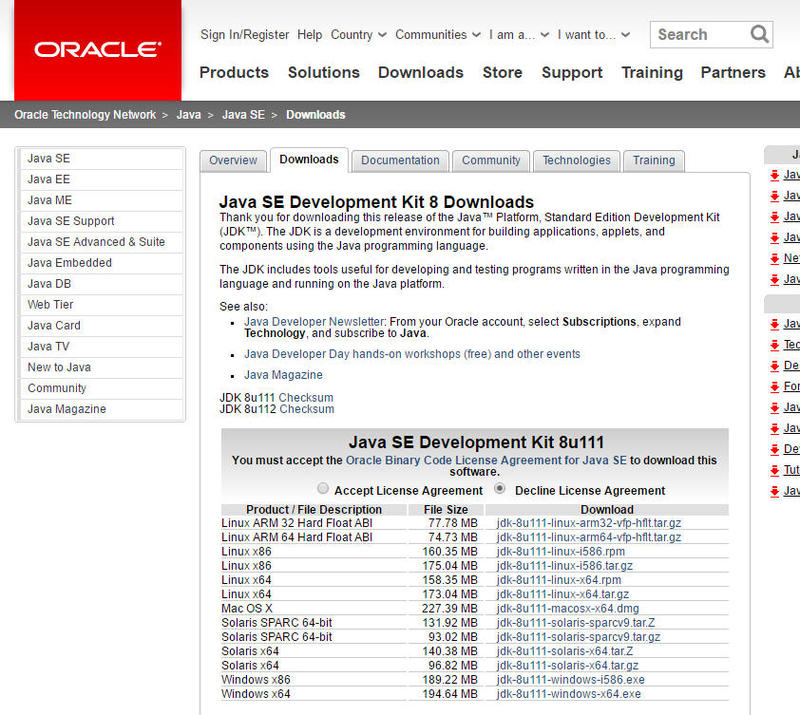Viewport: 800px width, 715px height.
Task: Open Java DB sidebar link
Action: (x=101, y=284)
